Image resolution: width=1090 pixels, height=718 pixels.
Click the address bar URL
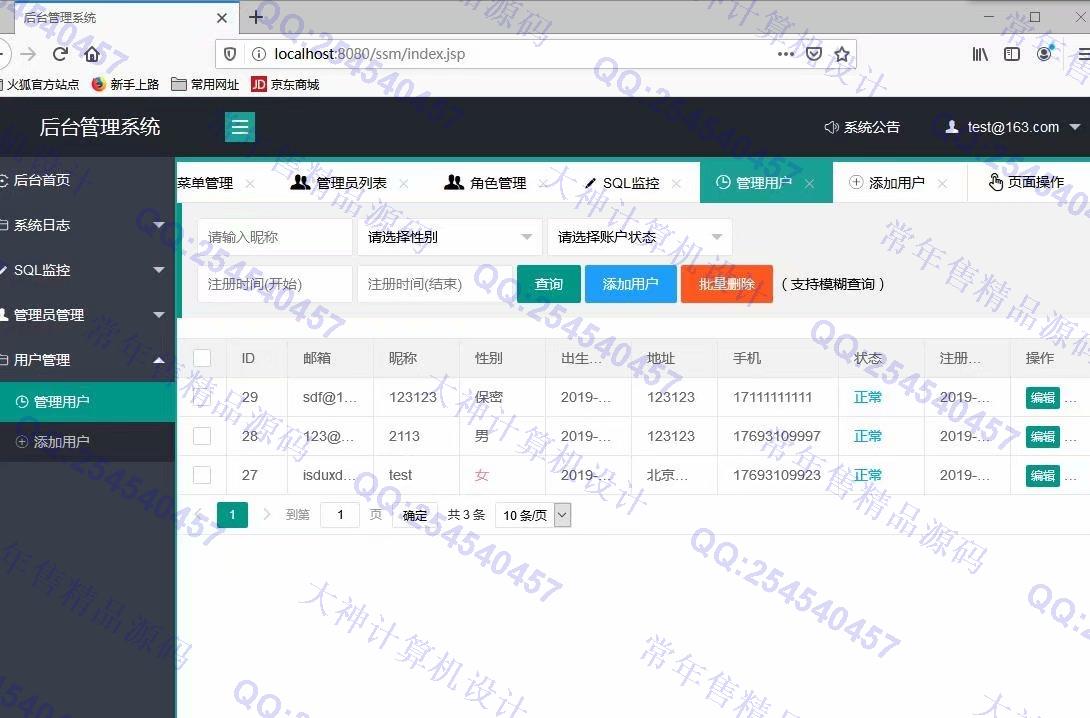click(x=369, y=54)
